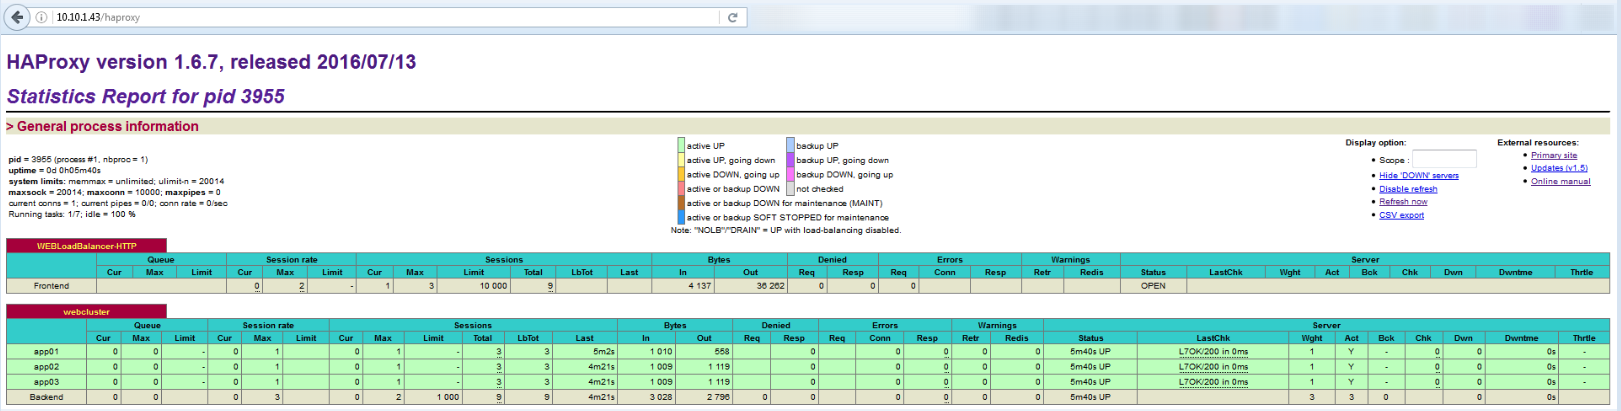
Task: Select the WEBLoadBalancer-HTTP proxy title
Action: (x=86, y=246)
